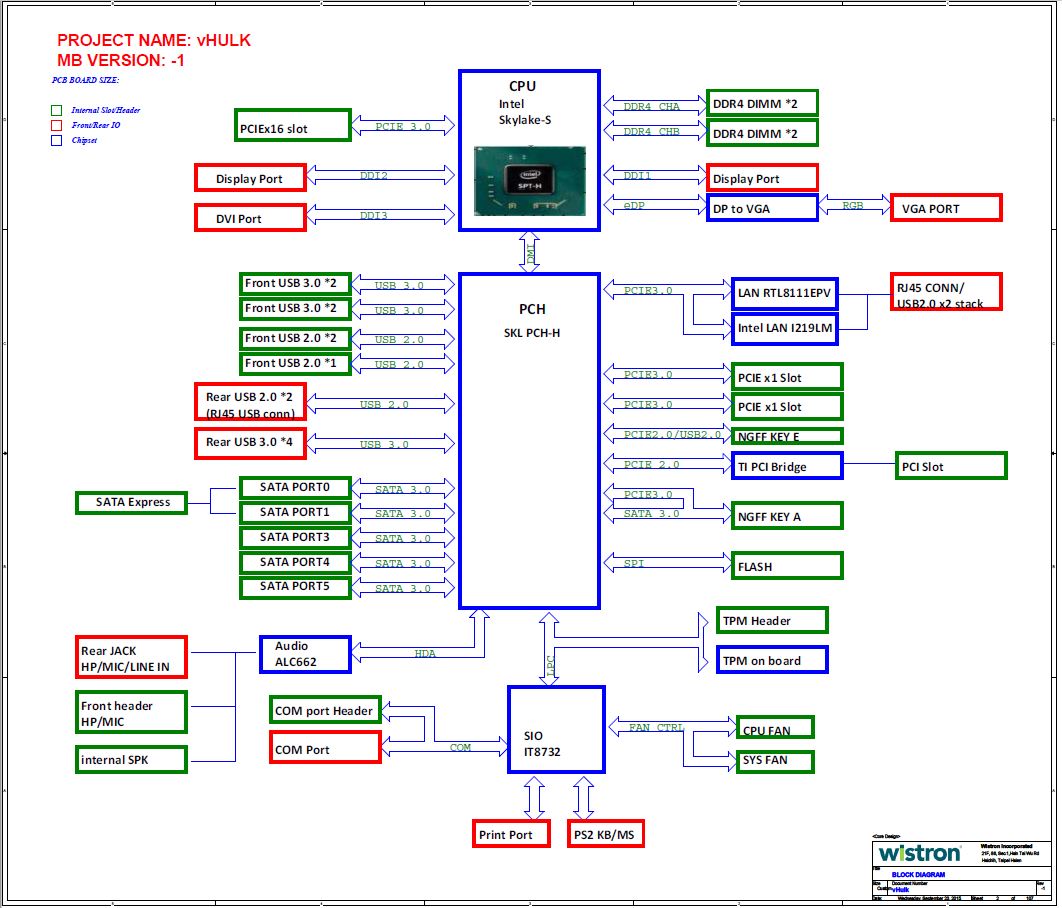Select the TPM on board block
The width and height of the screenshot is (1062, 908).
pyautogui.click(x=772, y=660)
